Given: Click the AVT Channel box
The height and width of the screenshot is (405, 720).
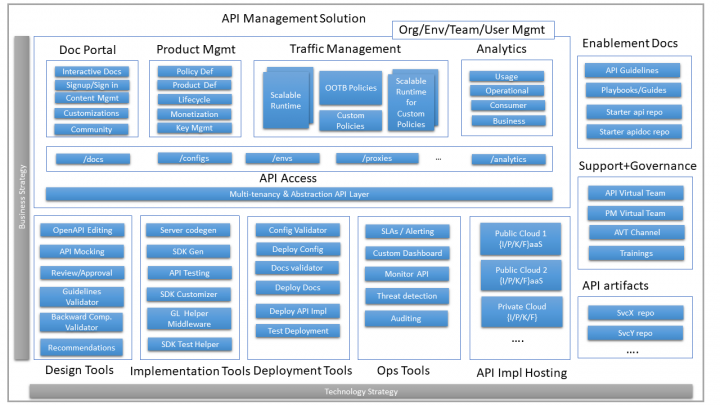Looking at the screenshot, I should pyautogui.click(x=629, y=234).
